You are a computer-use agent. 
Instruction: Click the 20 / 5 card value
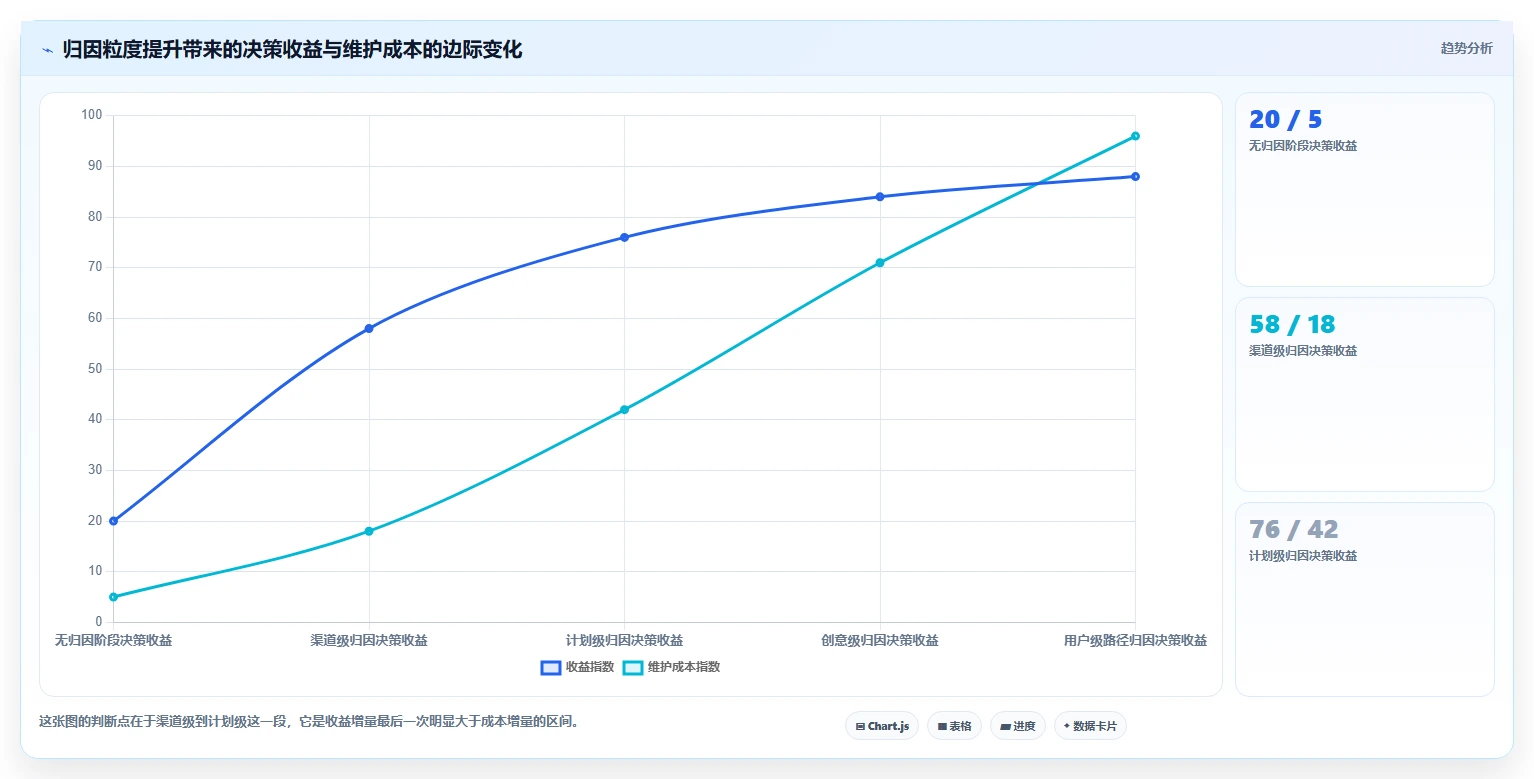(x=1285, y=120)
